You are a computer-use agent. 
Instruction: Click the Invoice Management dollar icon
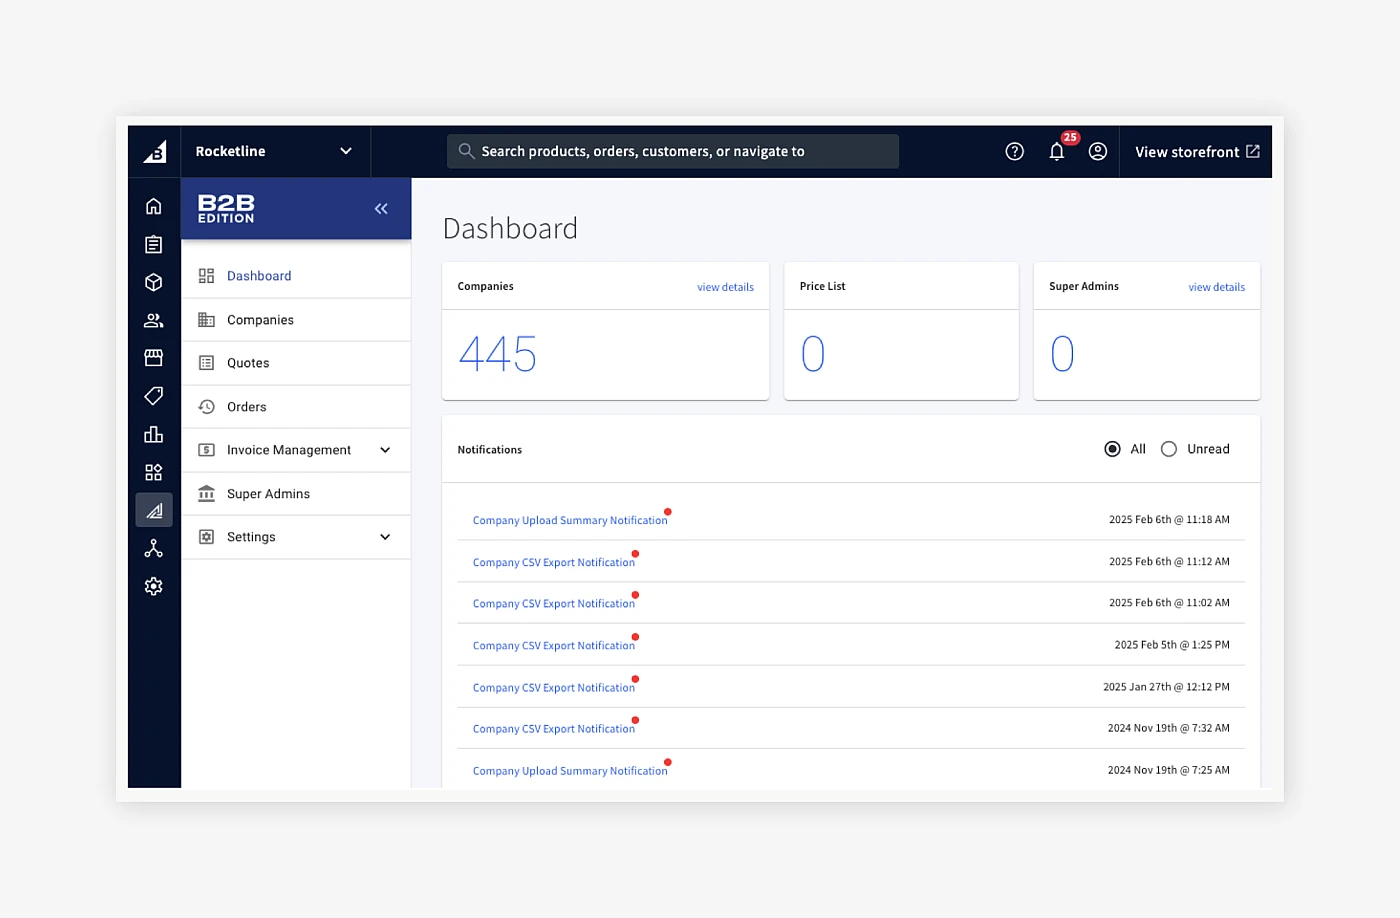[206, 450]
